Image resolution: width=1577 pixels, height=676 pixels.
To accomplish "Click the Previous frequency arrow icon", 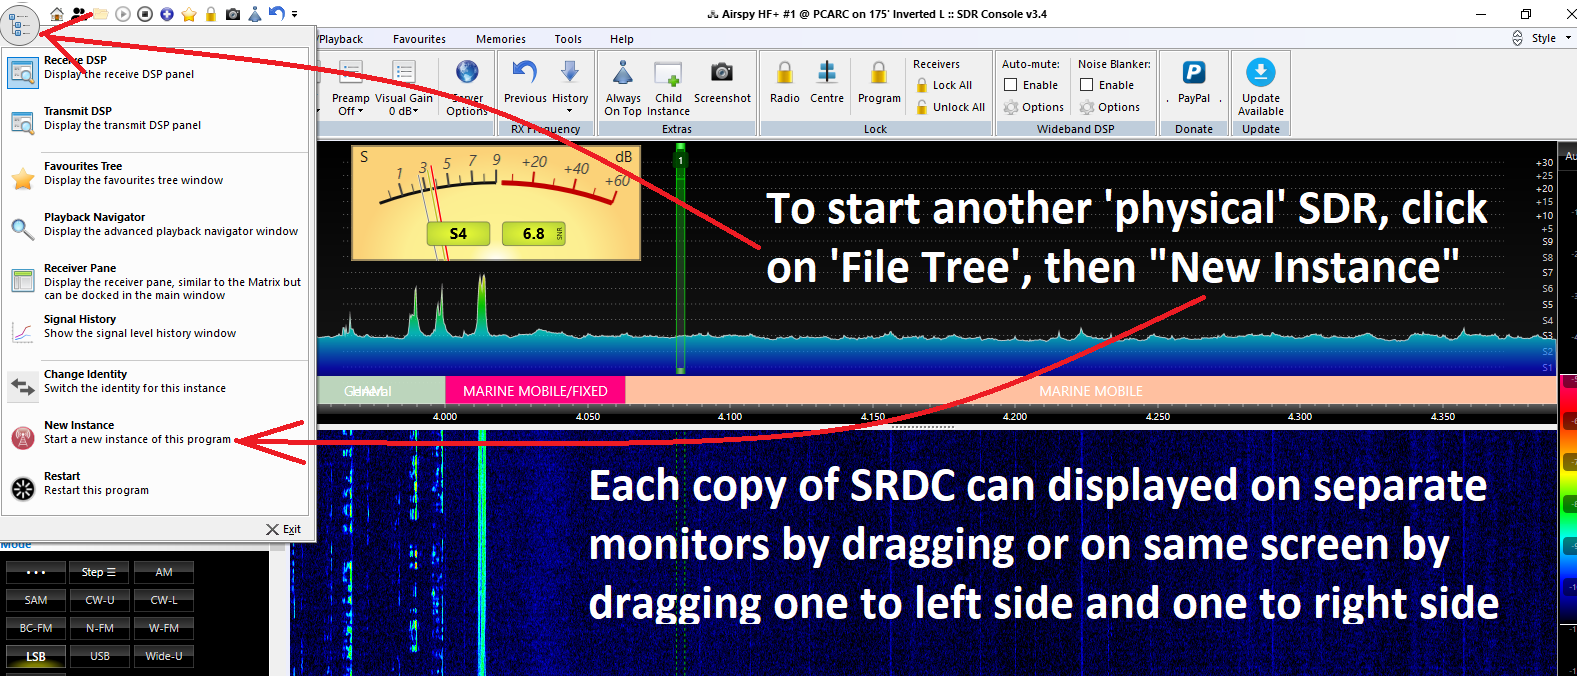I will (525, 73).
